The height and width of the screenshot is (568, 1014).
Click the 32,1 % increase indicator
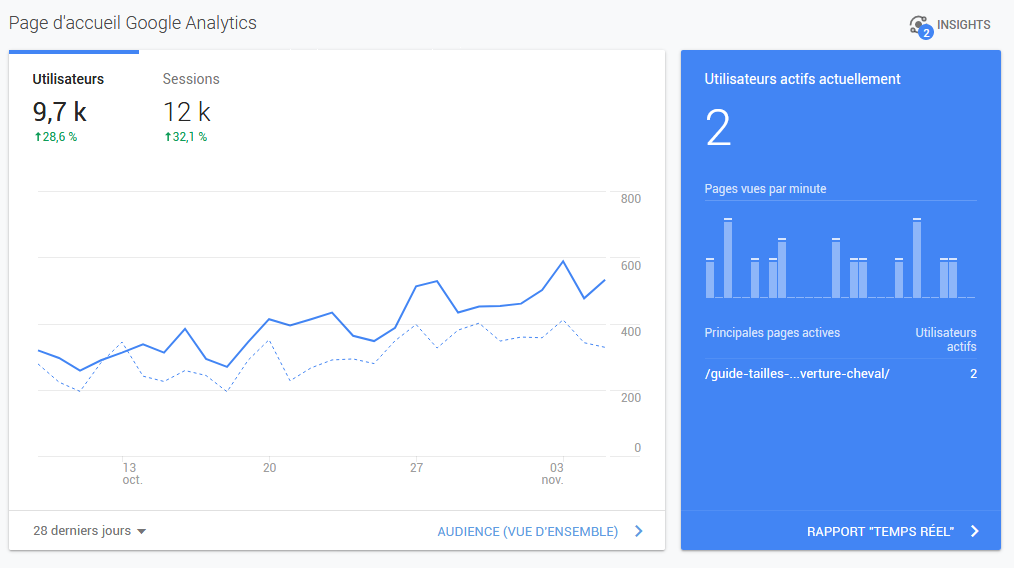tap(186, 137)
